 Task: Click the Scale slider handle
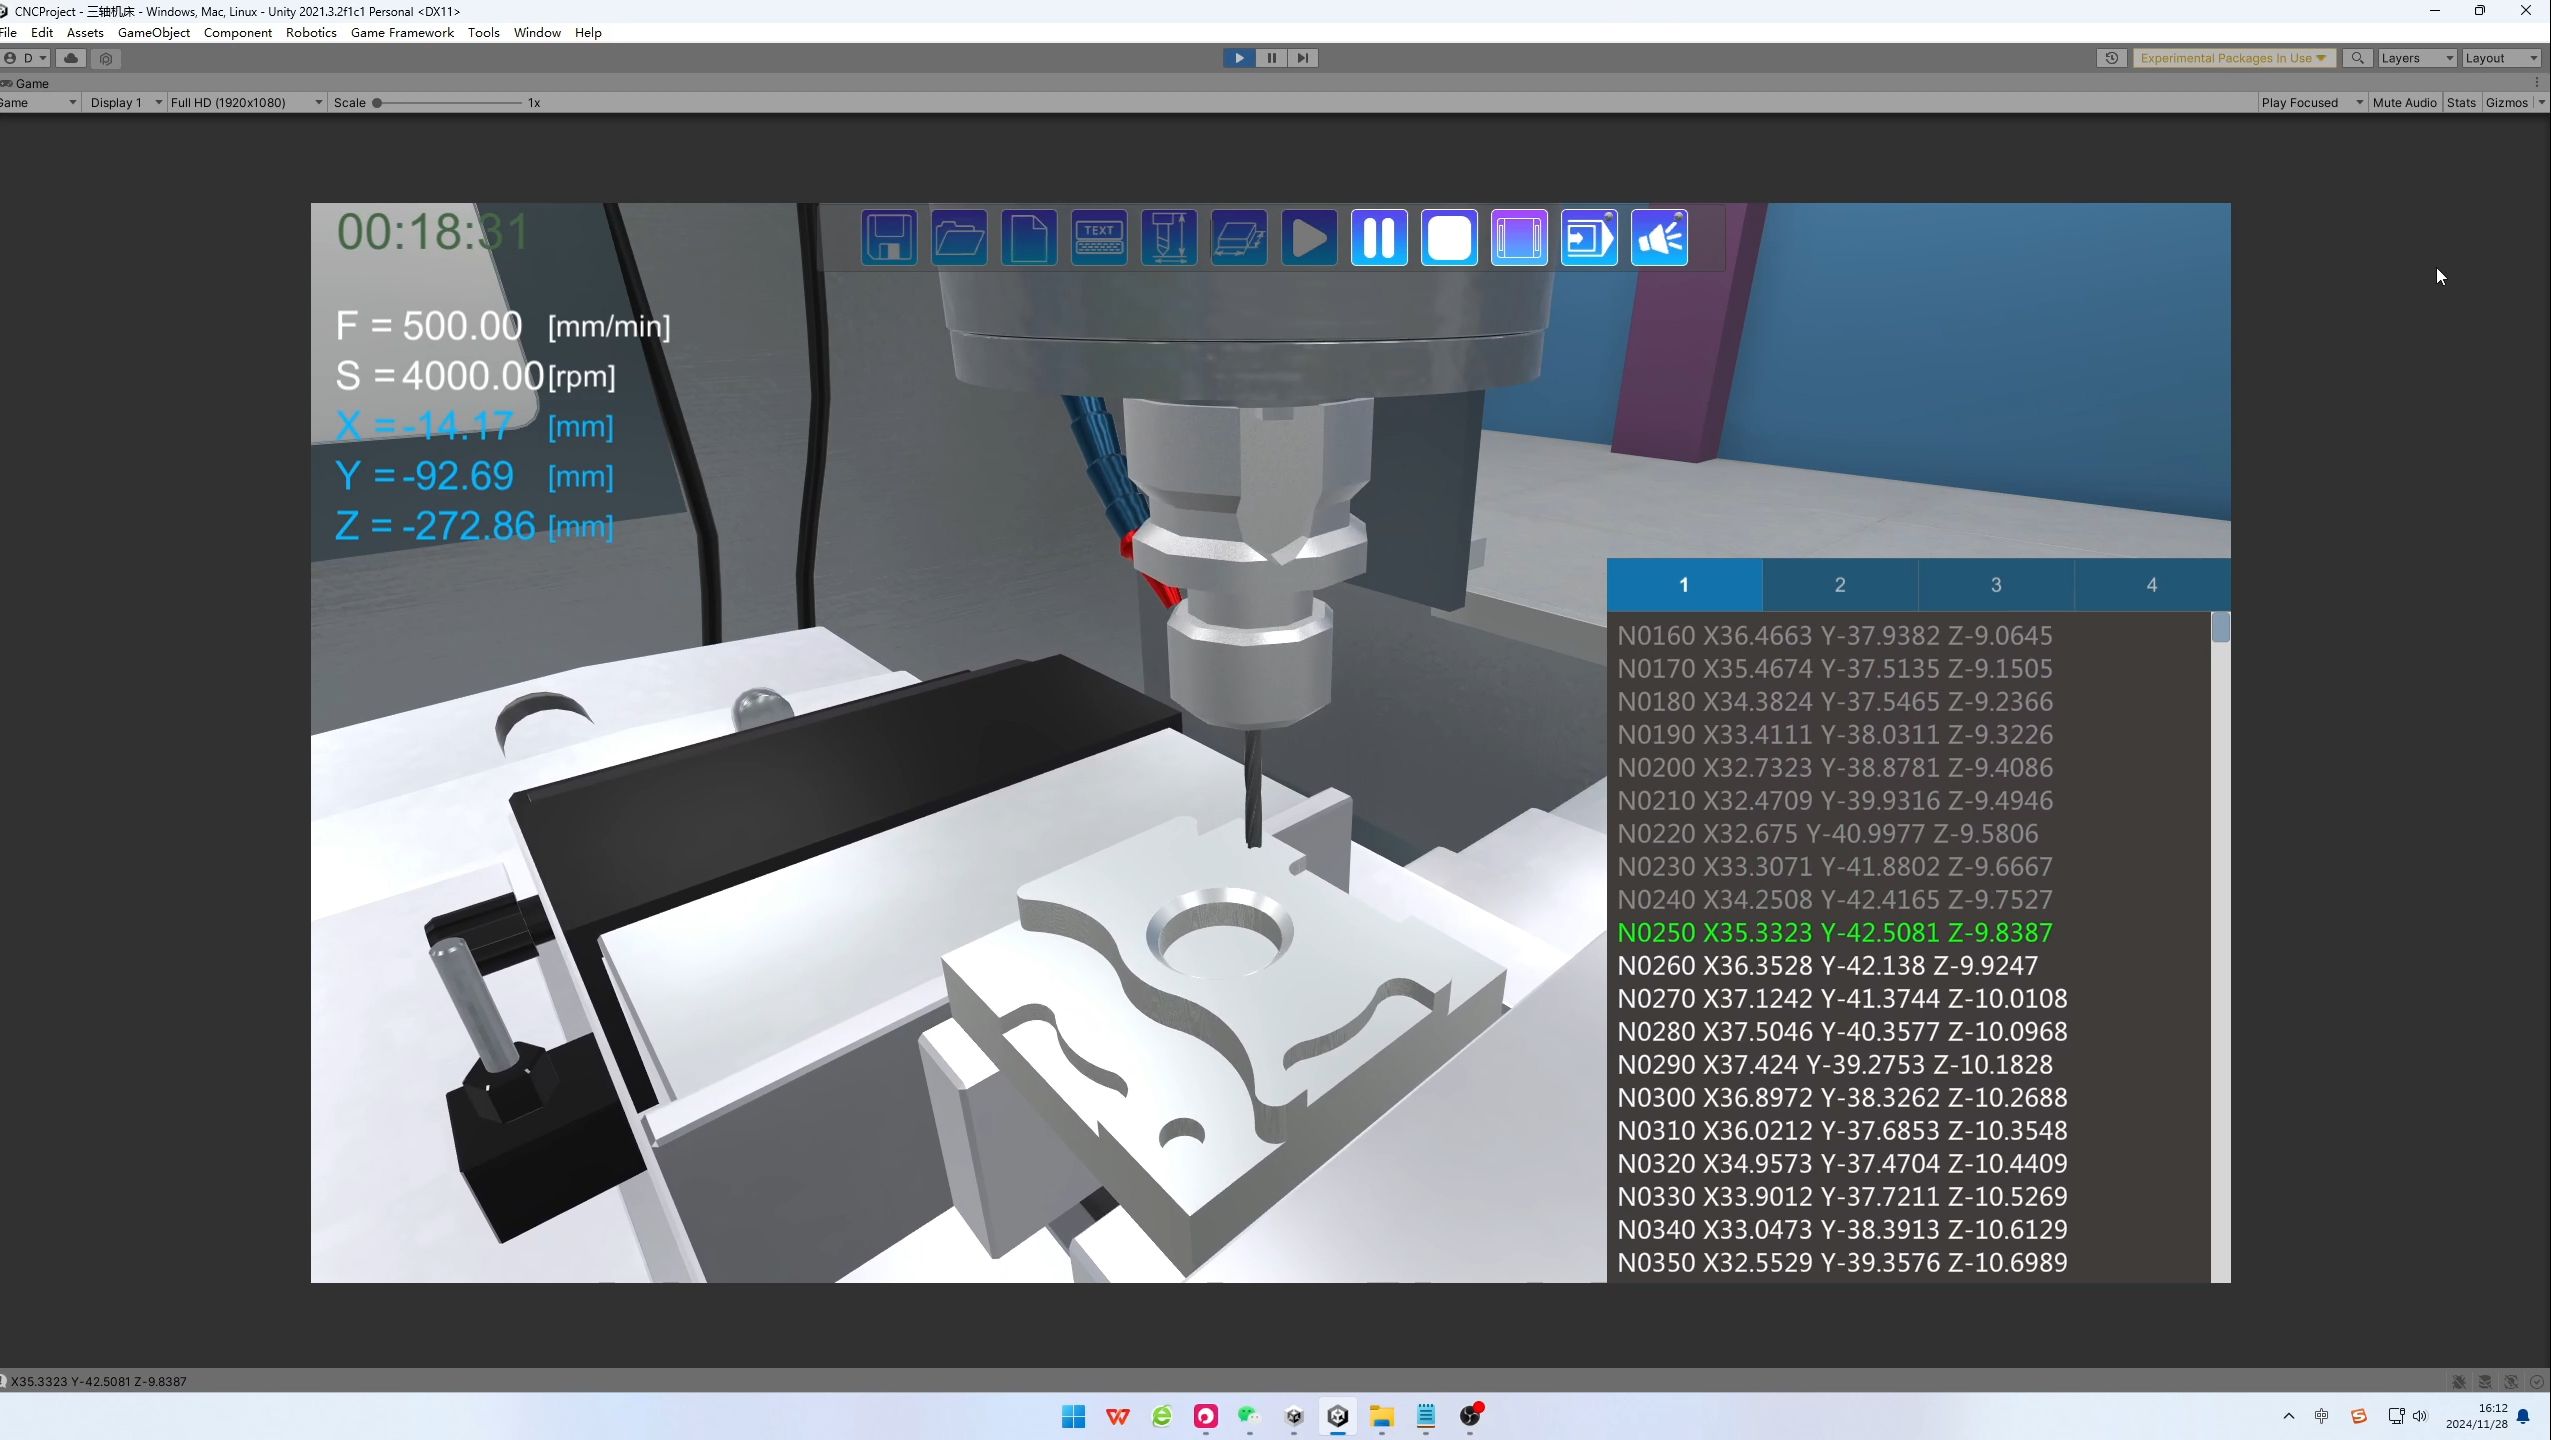(377, 102)
